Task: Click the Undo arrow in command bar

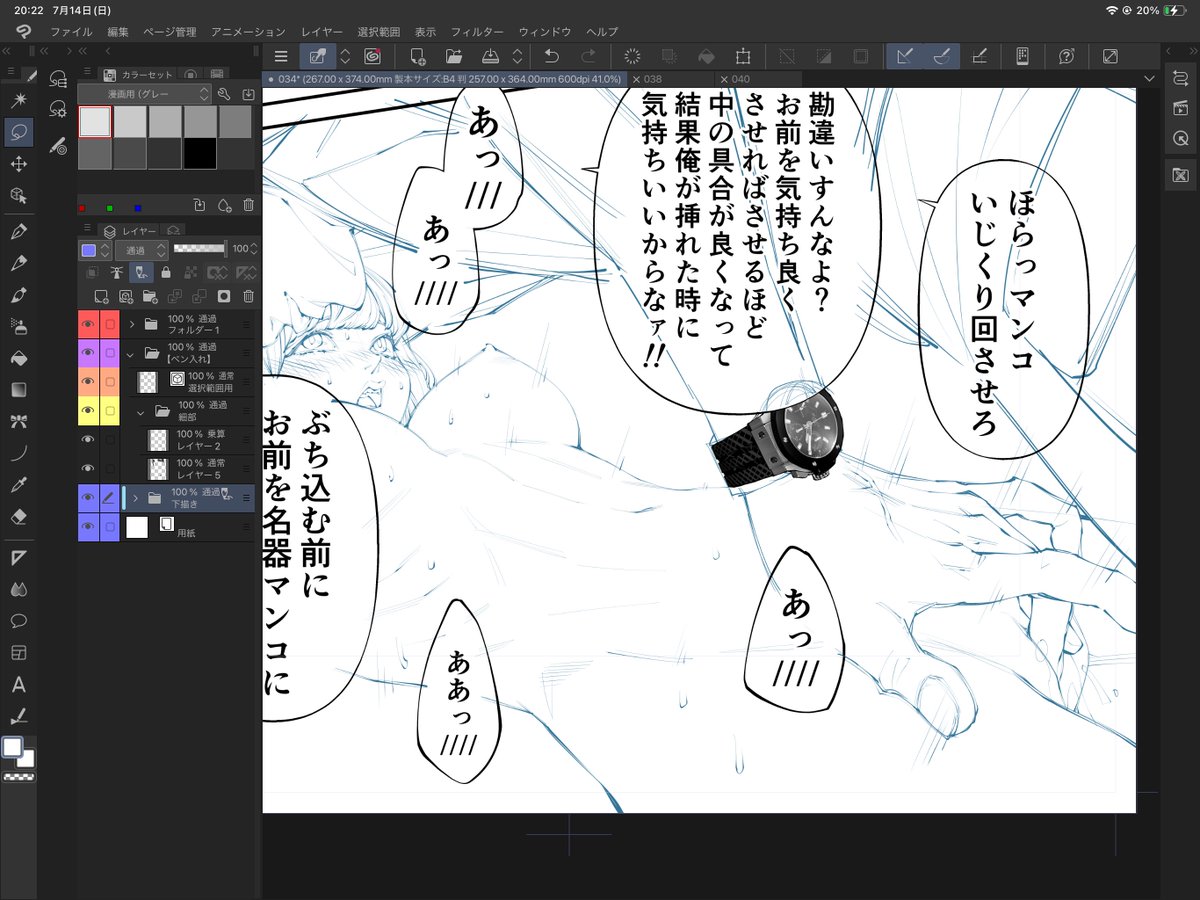Action: pyautogui.click(x=551, y=56)
